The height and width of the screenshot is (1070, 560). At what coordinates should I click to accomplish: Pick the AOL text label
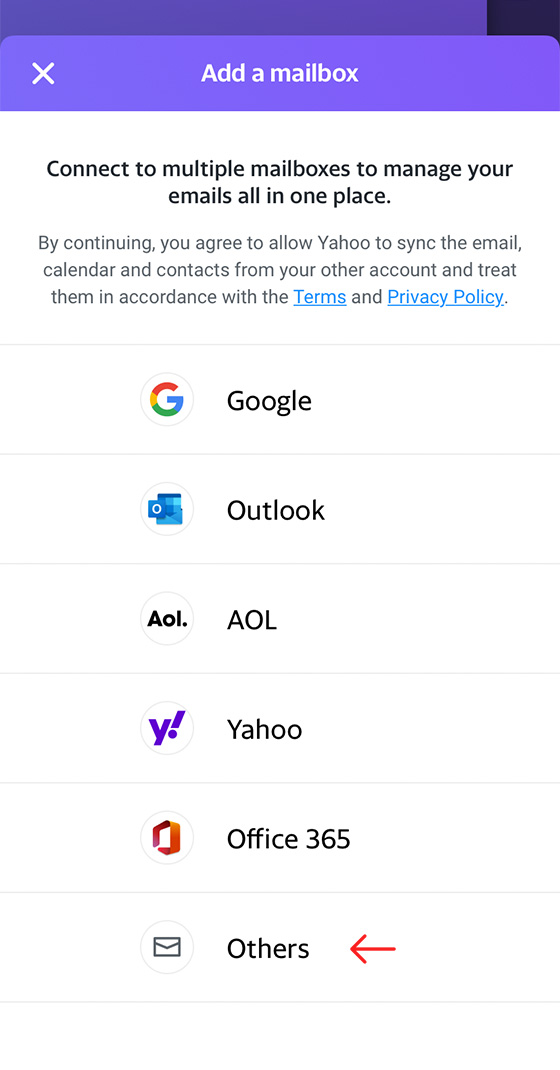(252, 620)
